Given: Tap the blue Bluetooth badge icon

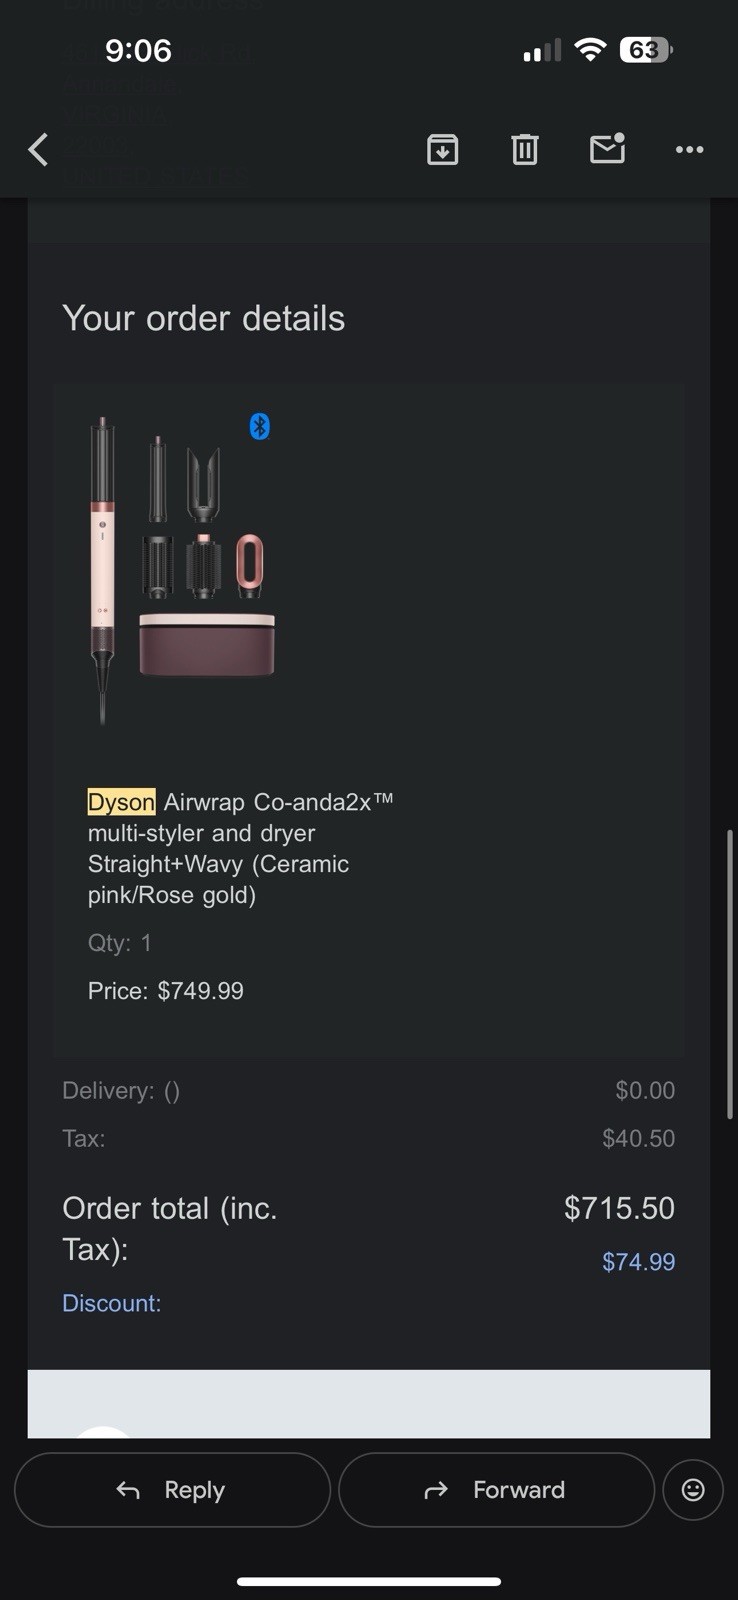Looking at the screenshot, I should coord(260,427).
